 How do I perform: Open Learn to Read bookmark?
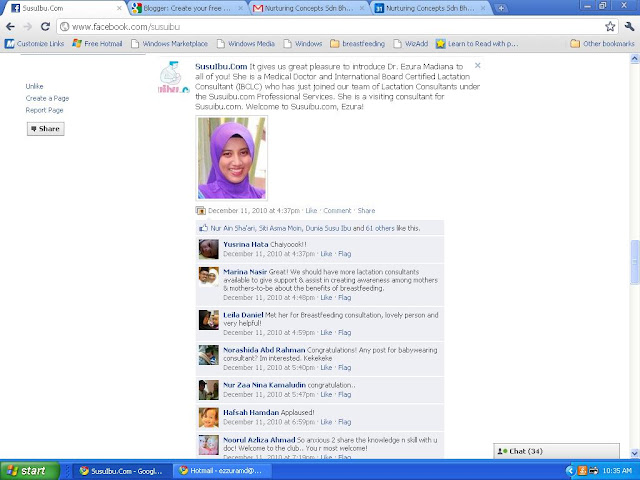point(477,44)
